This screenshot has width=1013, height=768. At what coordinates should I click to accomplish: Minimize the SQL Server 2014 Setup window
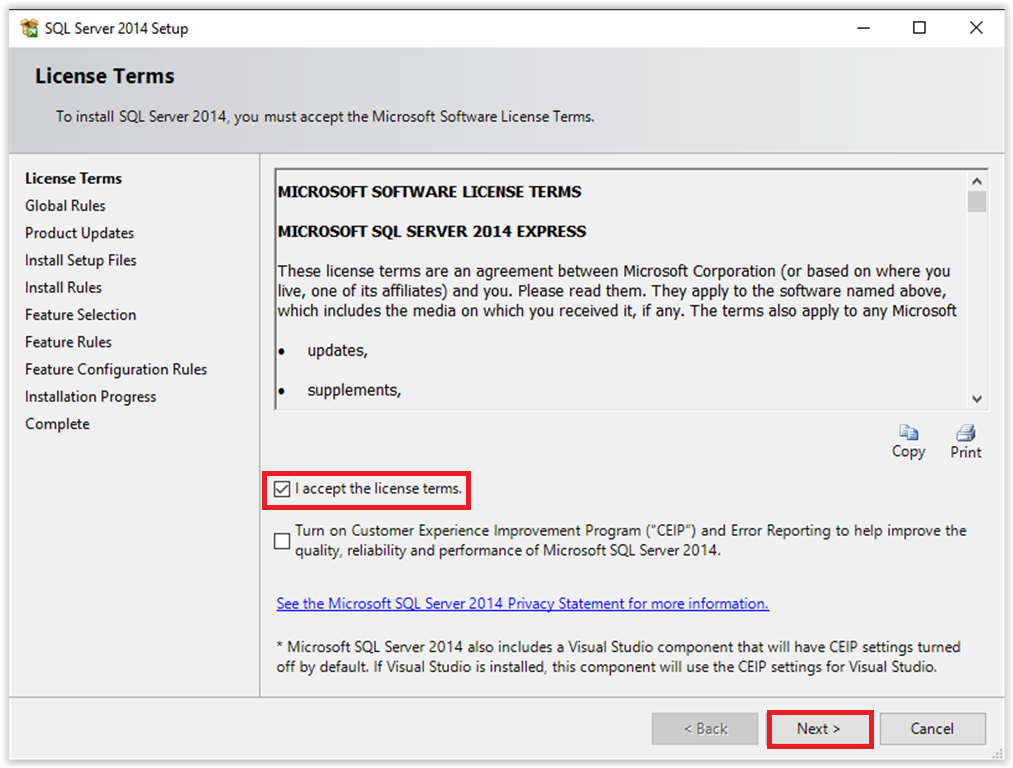click(864, 28)
